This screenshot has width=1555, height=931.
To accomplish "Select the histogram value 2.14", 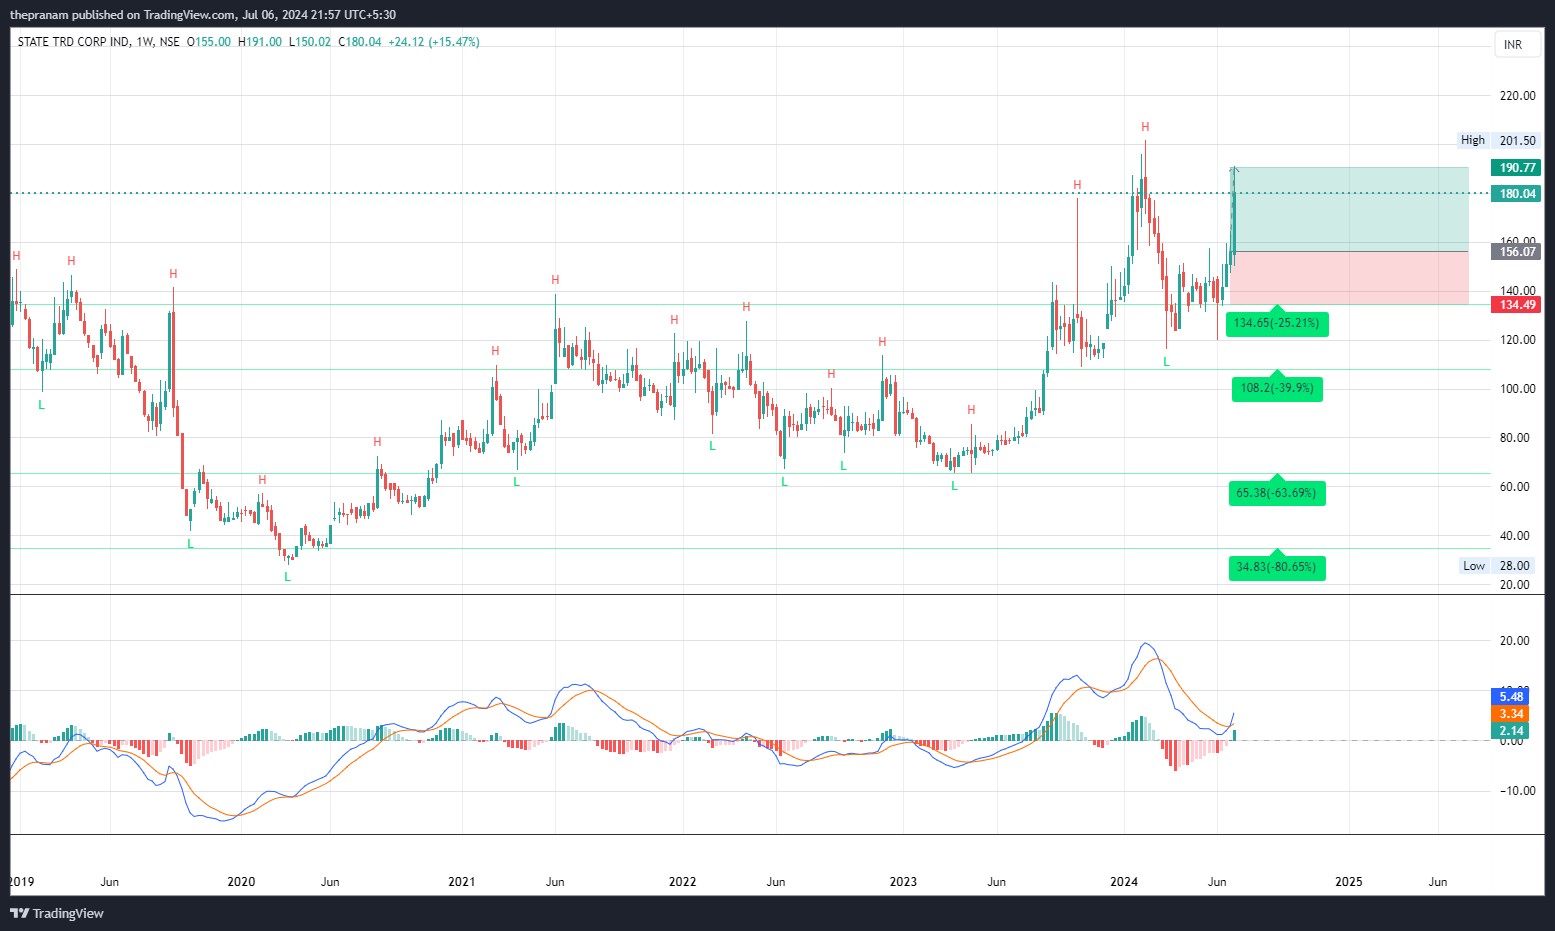I will pyautogui.click(x=1511, y=731).
